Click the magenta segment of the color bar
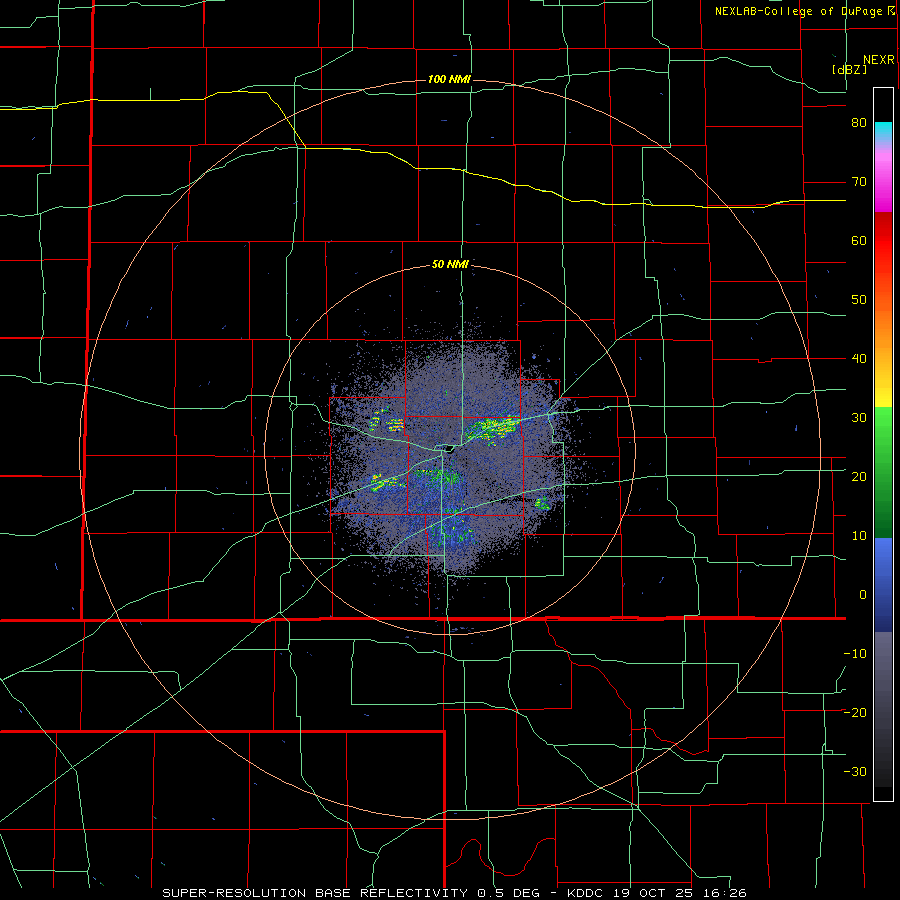Screen dimensions: 900x900 pos(883,184)
